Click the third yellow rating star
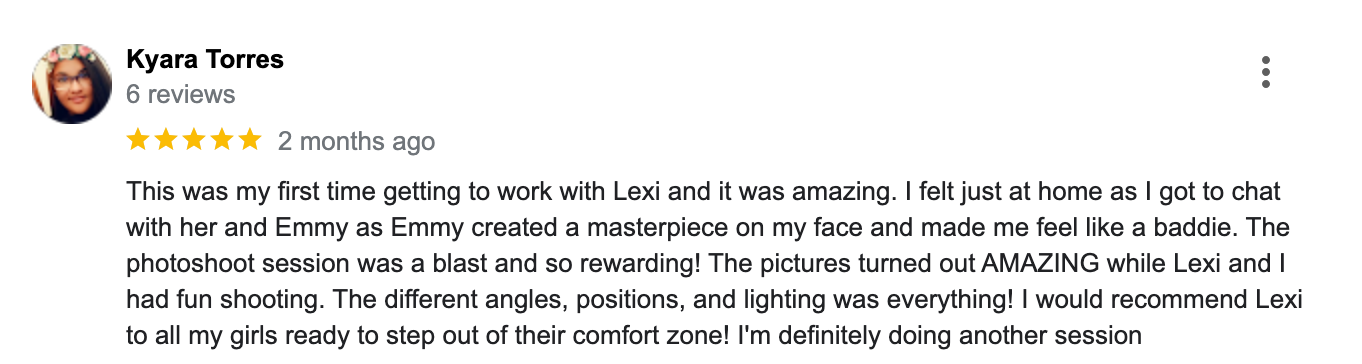This screenshot has height=364, width=1362. click(194, 140)
